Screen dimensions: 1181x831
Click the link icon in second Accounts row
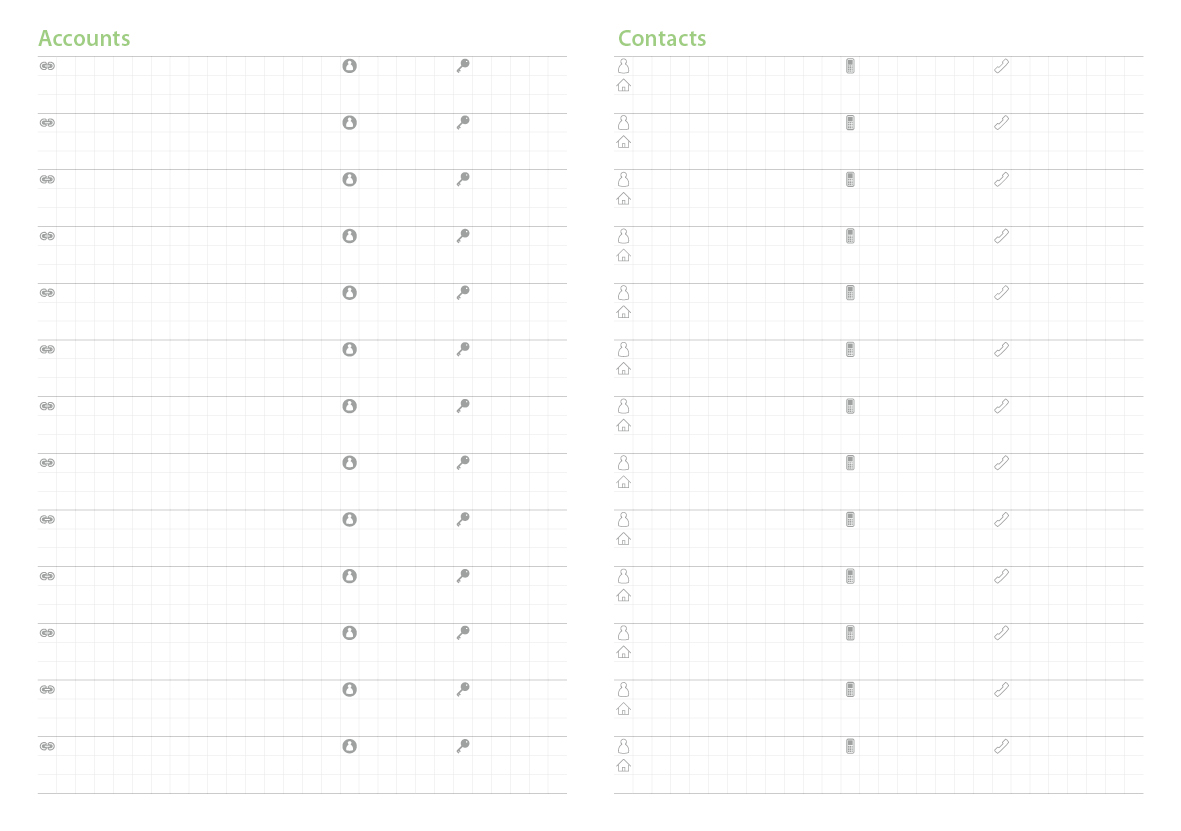pos(47,123)
